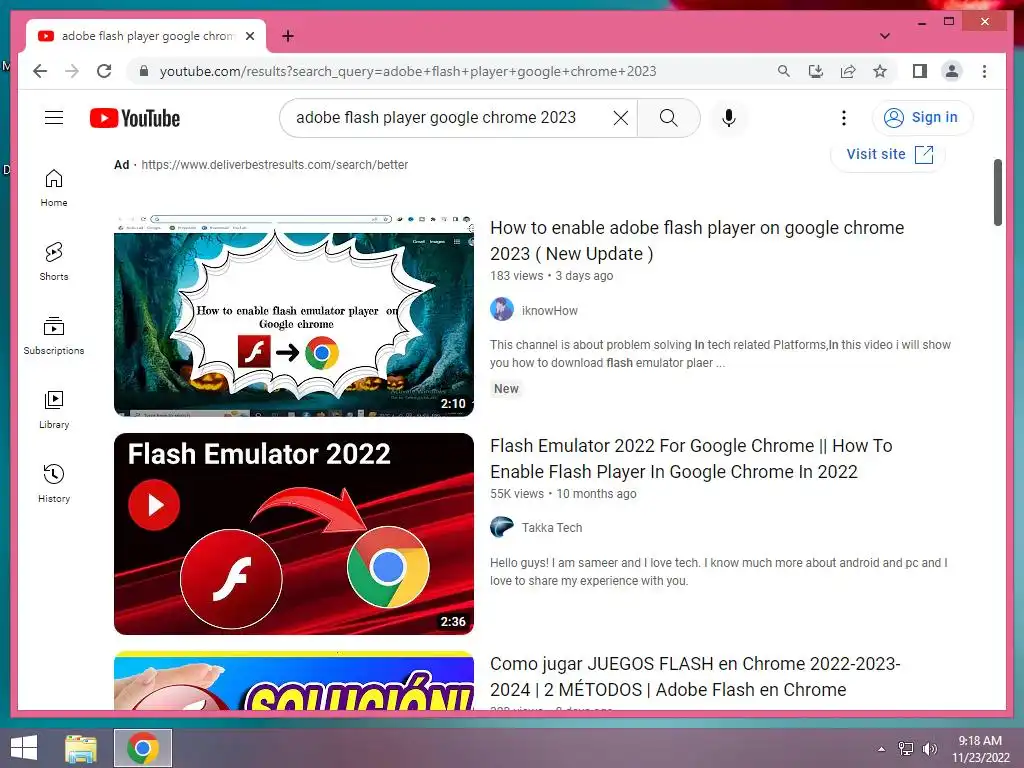Click '183 views • 3 days ago' text
The image size is (1024, 768).
click(x=551, y=276)
